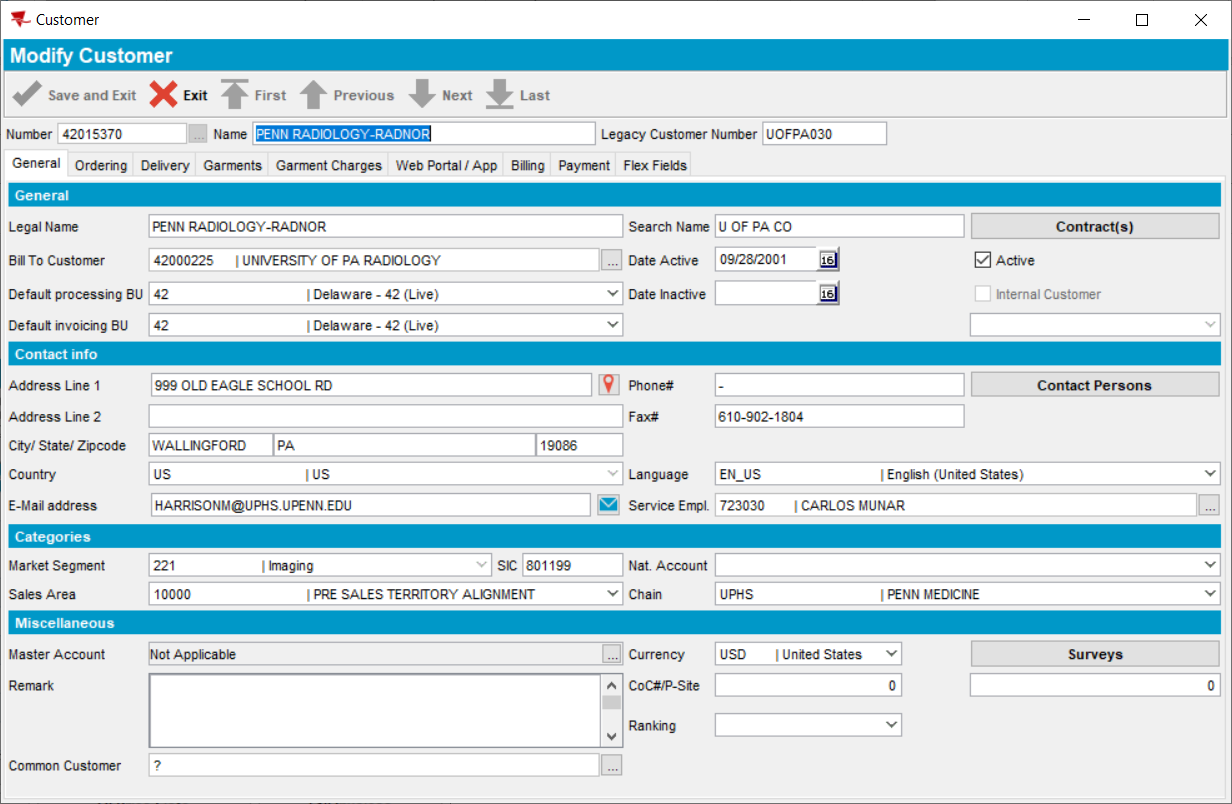This screenshot has width=1232, height=804.
Task: Click the red X Exit icon
Action: click(x=164, y=95)
